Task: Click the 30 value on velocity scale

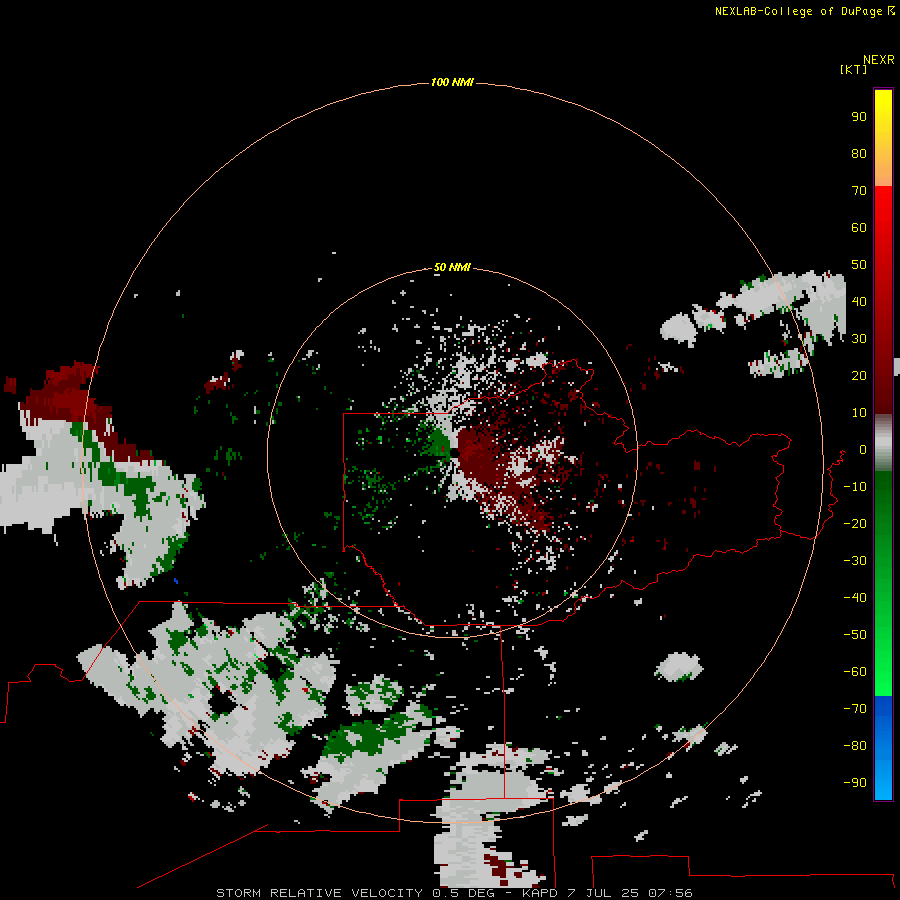Action: (x=859, y=339)
